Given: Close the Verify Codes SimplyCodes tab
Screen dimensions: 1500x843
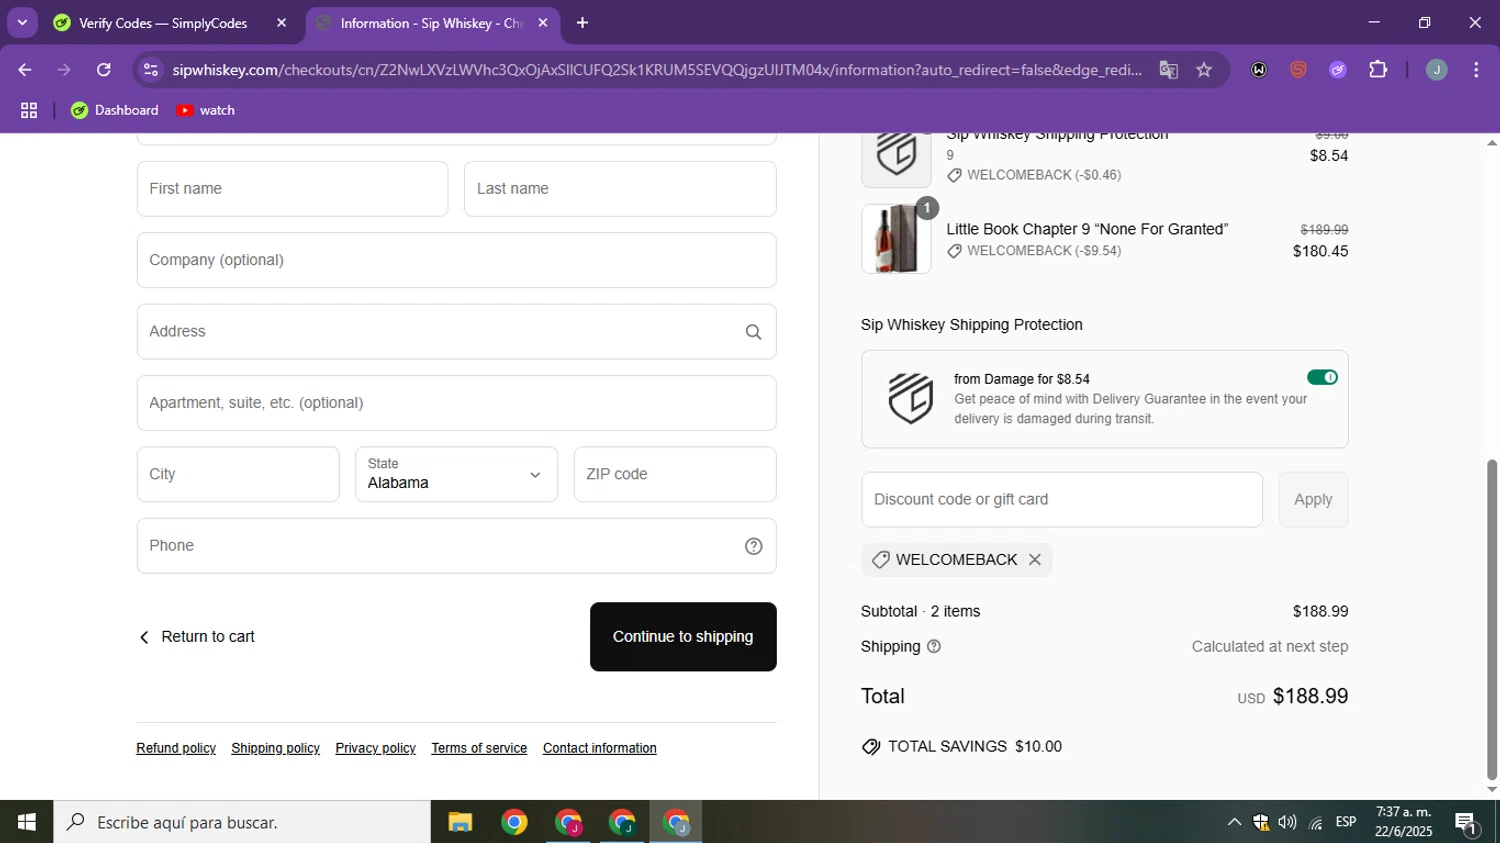Looking at the screenshot, I should pos(281,23).
